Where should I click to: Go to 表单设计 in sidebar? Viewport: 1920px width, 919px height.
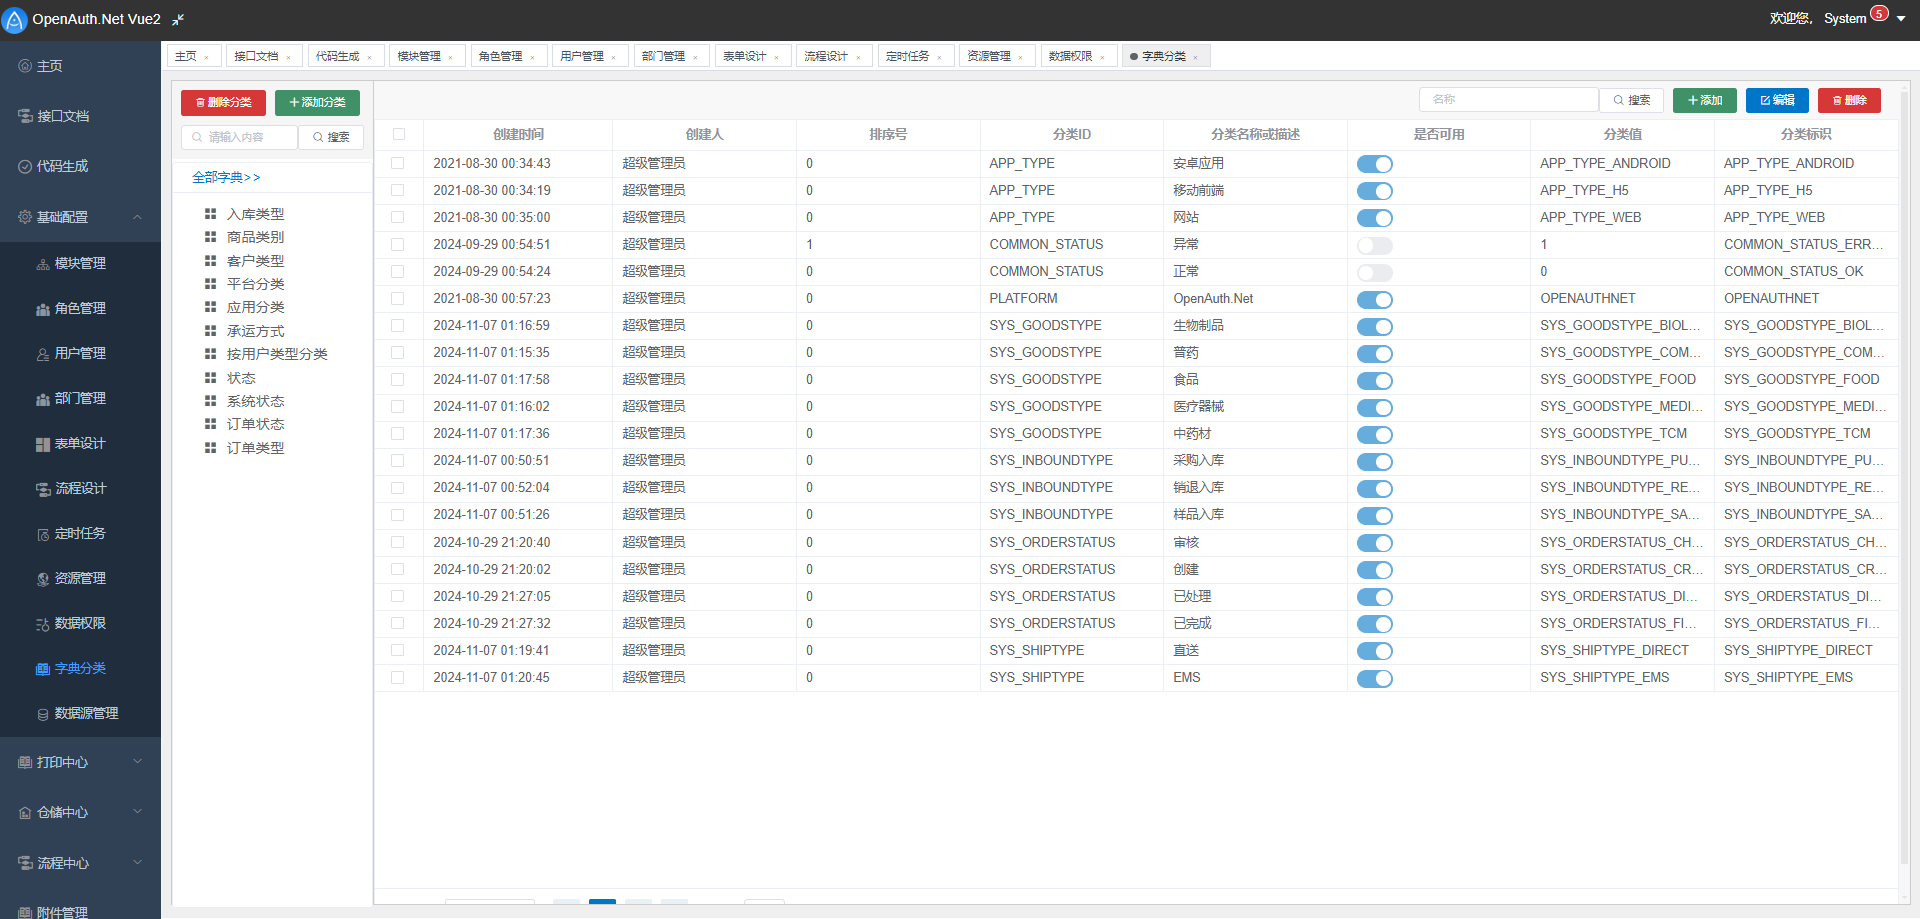(x=80, y=443)
